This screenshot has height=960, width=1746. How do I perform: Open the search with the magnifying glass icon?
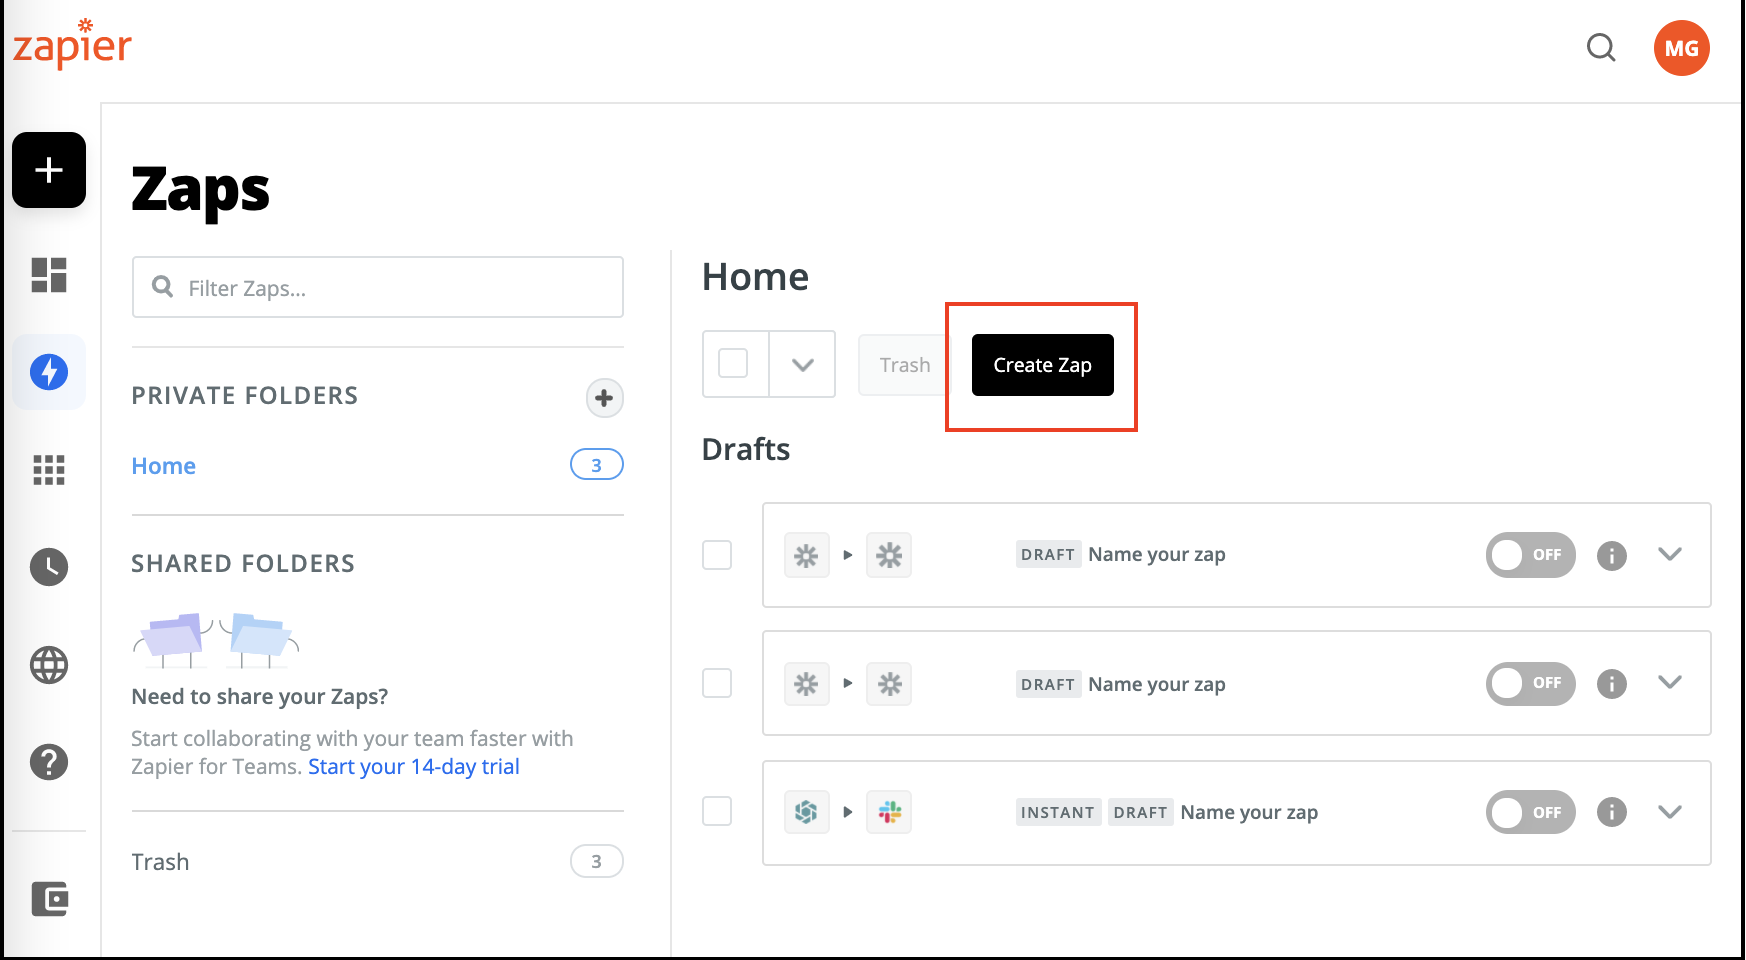coord(1600,47)
